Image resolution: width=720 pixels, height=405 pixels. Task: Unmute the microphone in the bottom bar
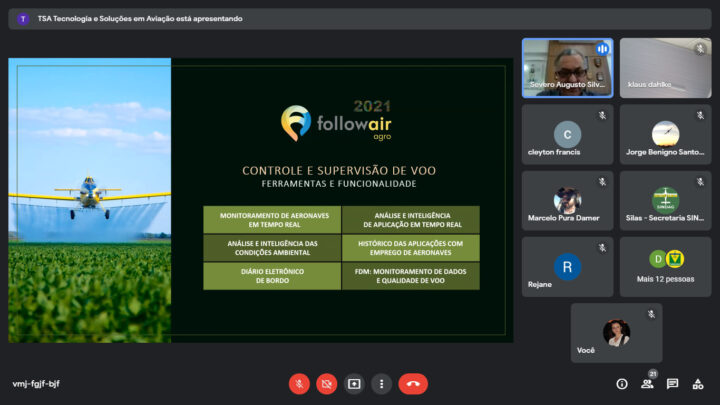pos(299,383)
